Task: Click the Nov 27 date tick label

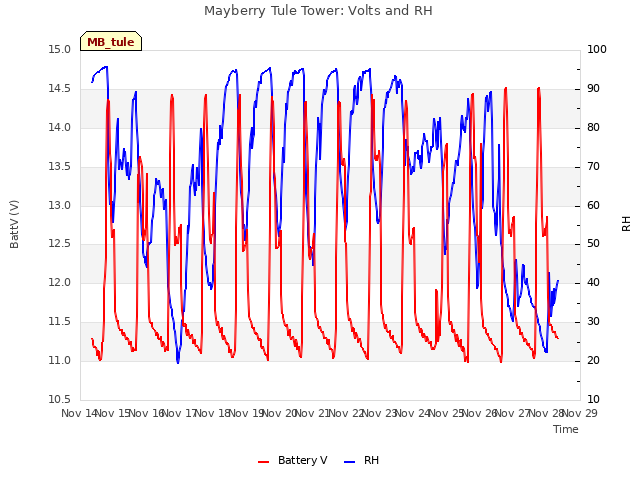Action: [x=513, y=413]
